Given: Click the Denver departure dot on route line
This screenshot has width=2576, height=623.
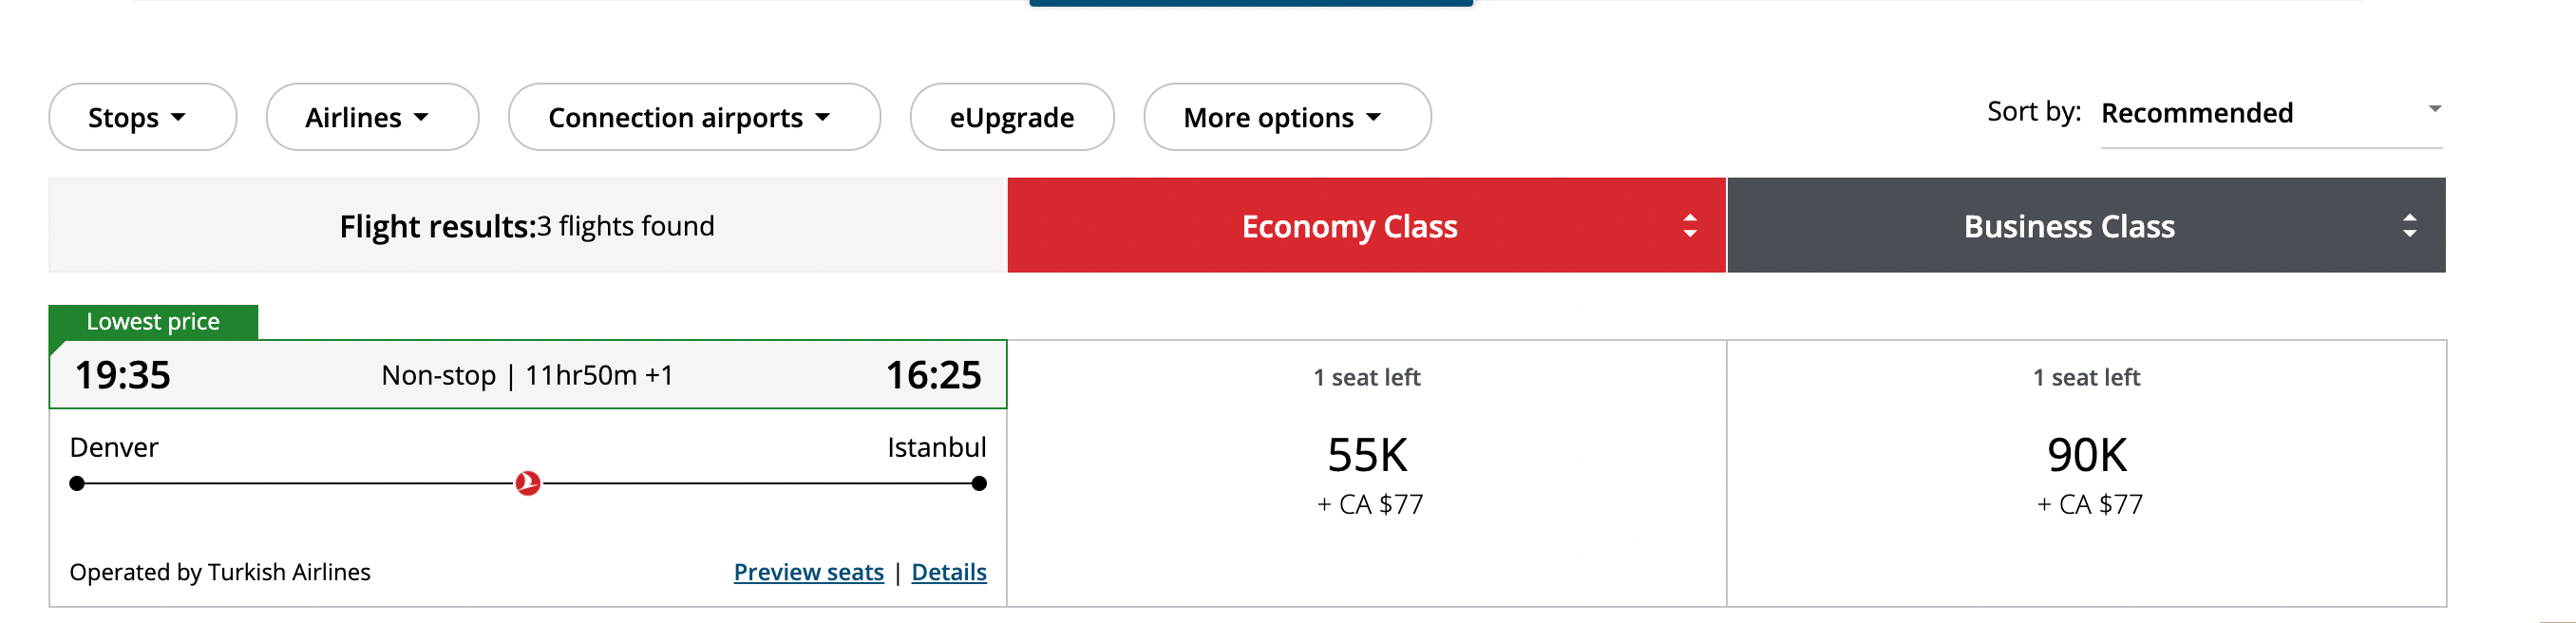Looking at the screenshot, I should pos(77,484).
